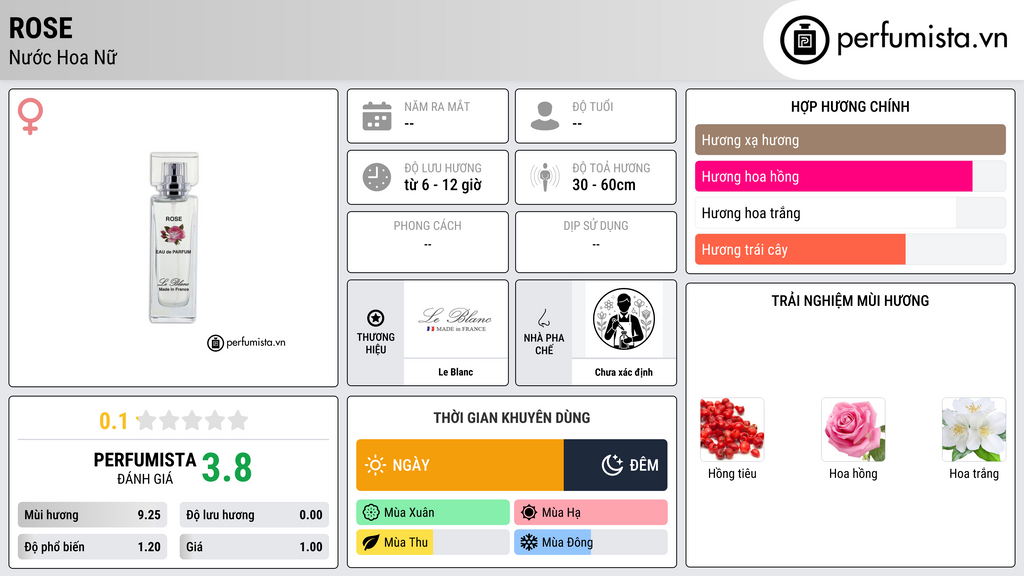Click the perfumista.vn bottle logo icon
This screenshot has height=576, width=1024.
[x=804, y=40]
